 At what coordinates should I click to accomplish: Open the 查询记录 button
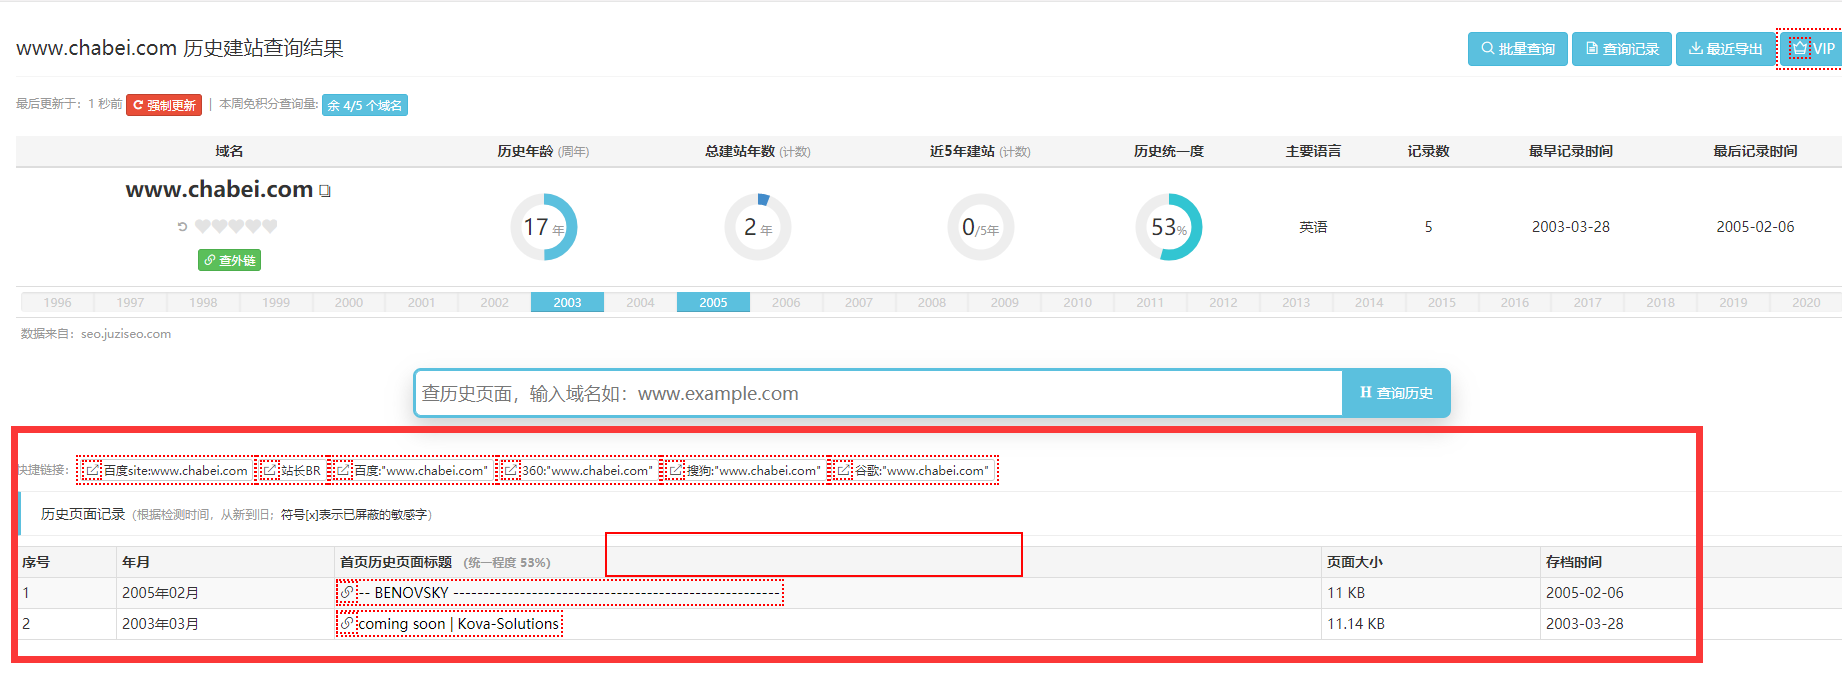1621,49
